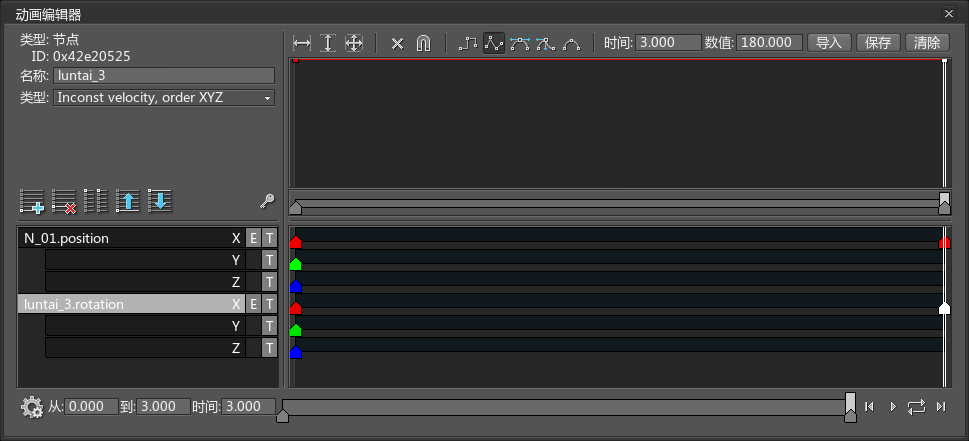This screenshot has height=441, width=969.
Task: Move the track up with the arrow icon
Action: click(127, 201)
